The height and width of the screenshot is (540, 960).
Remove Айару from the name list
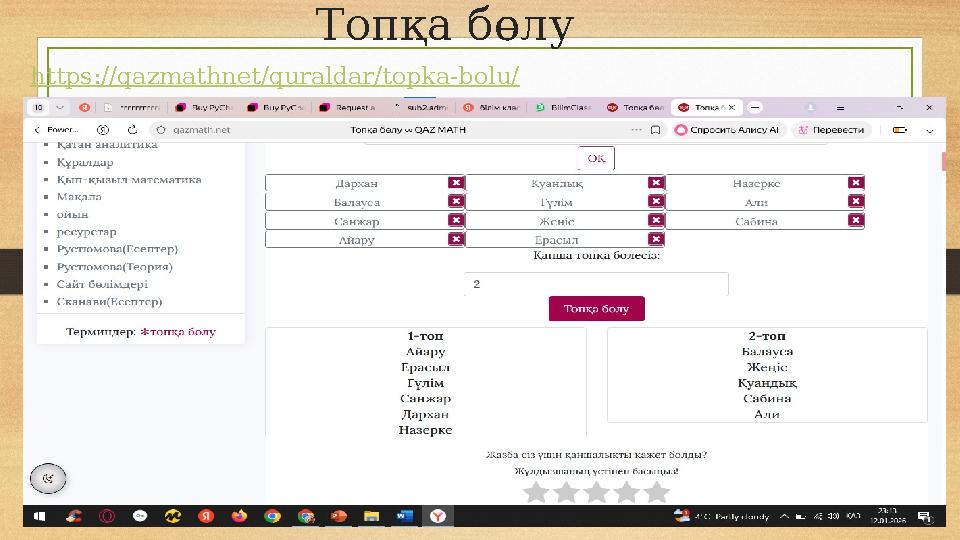[456, 239]
